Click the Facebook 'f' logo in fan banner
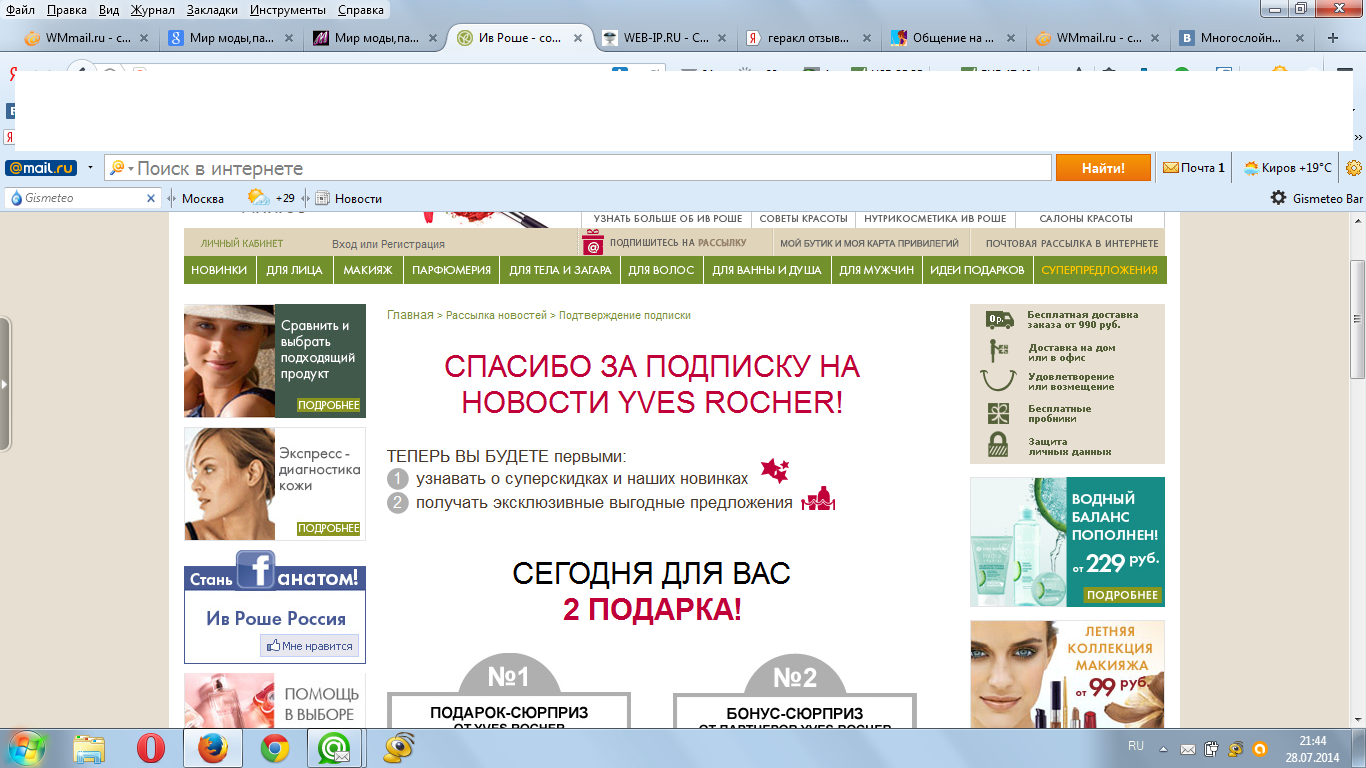Image resolution: width=1366 pixels, height=768 pixels. (x=256, y=570)
